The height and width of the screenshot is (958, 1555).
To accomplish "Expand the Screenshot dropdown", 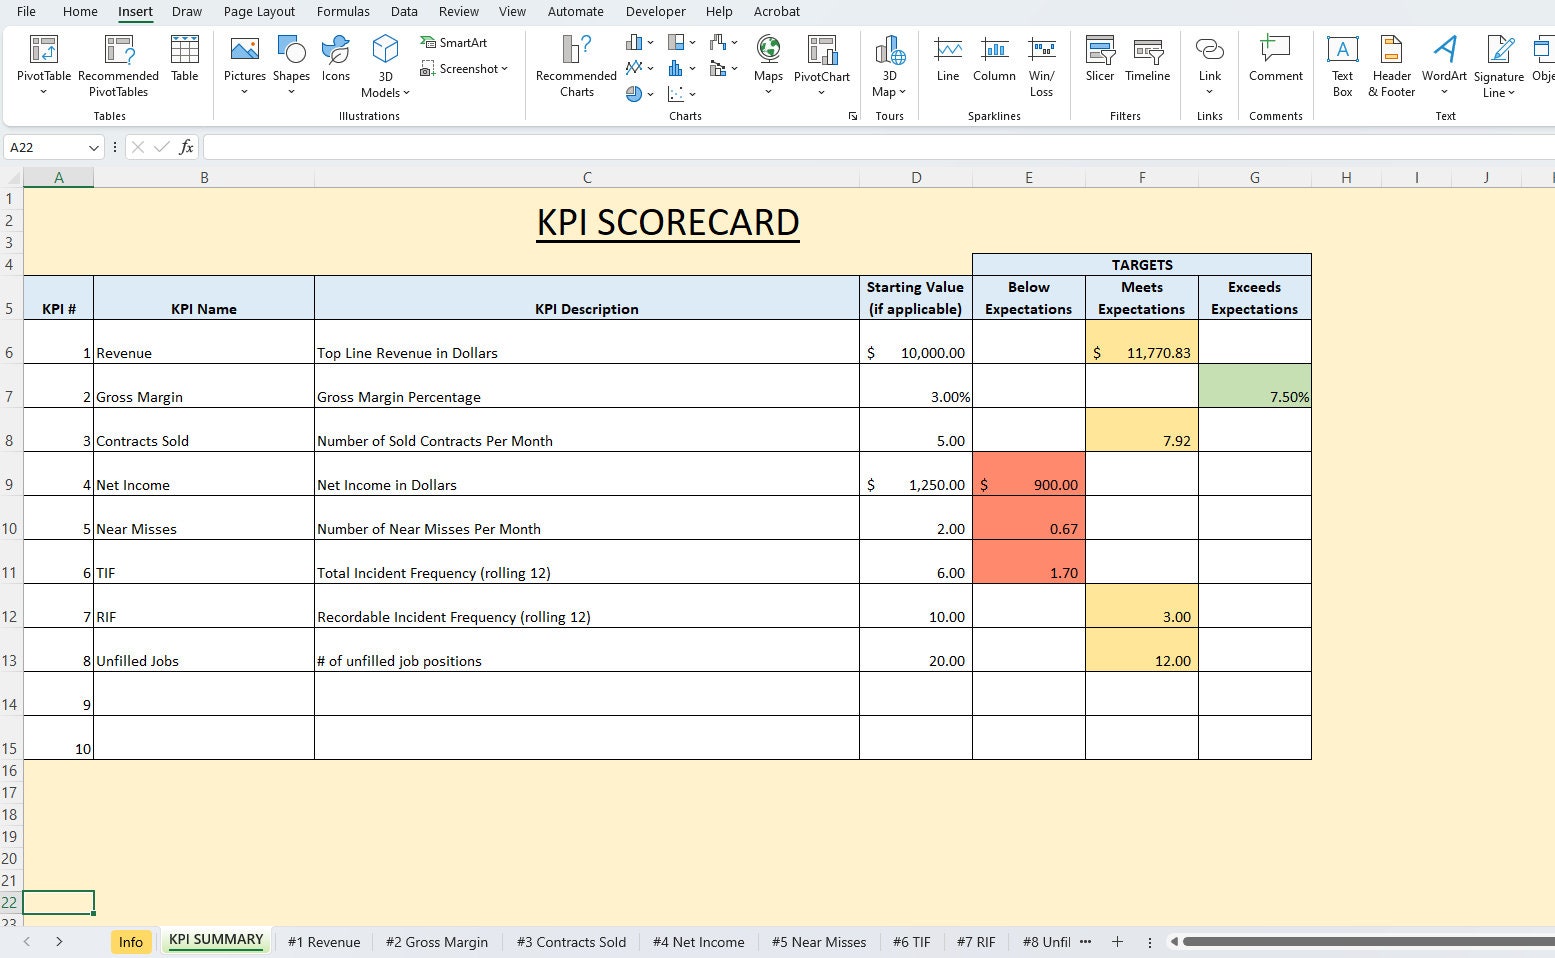I will tap(504, 69).
